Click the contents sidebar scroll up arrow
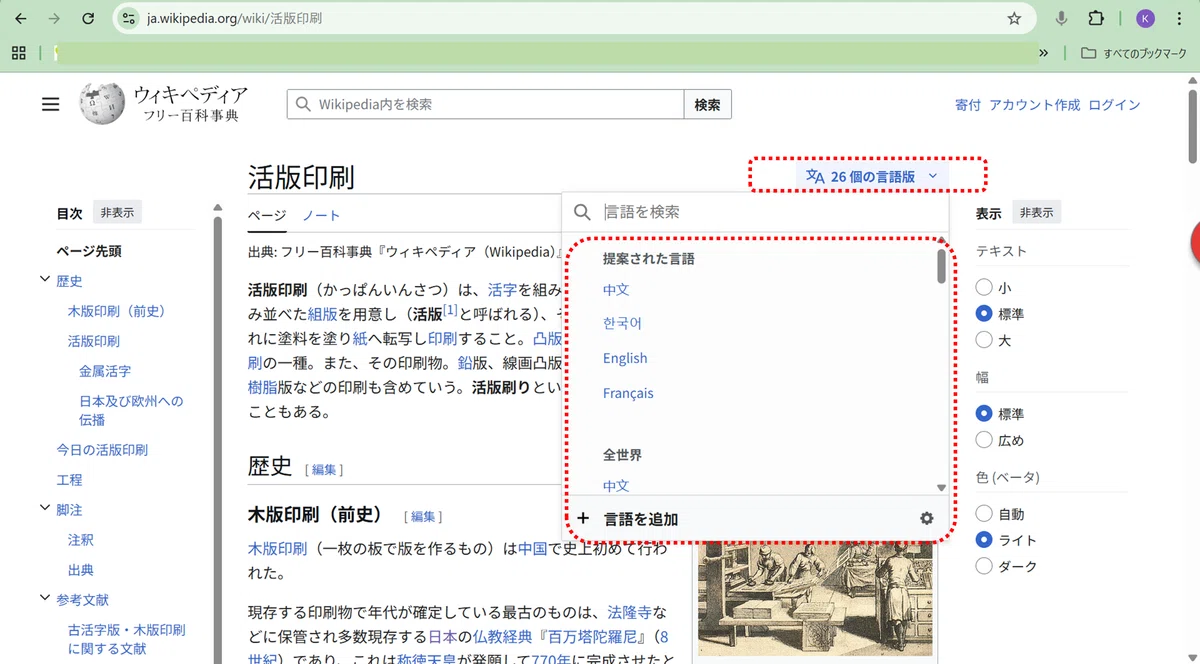 click(218, 208)
